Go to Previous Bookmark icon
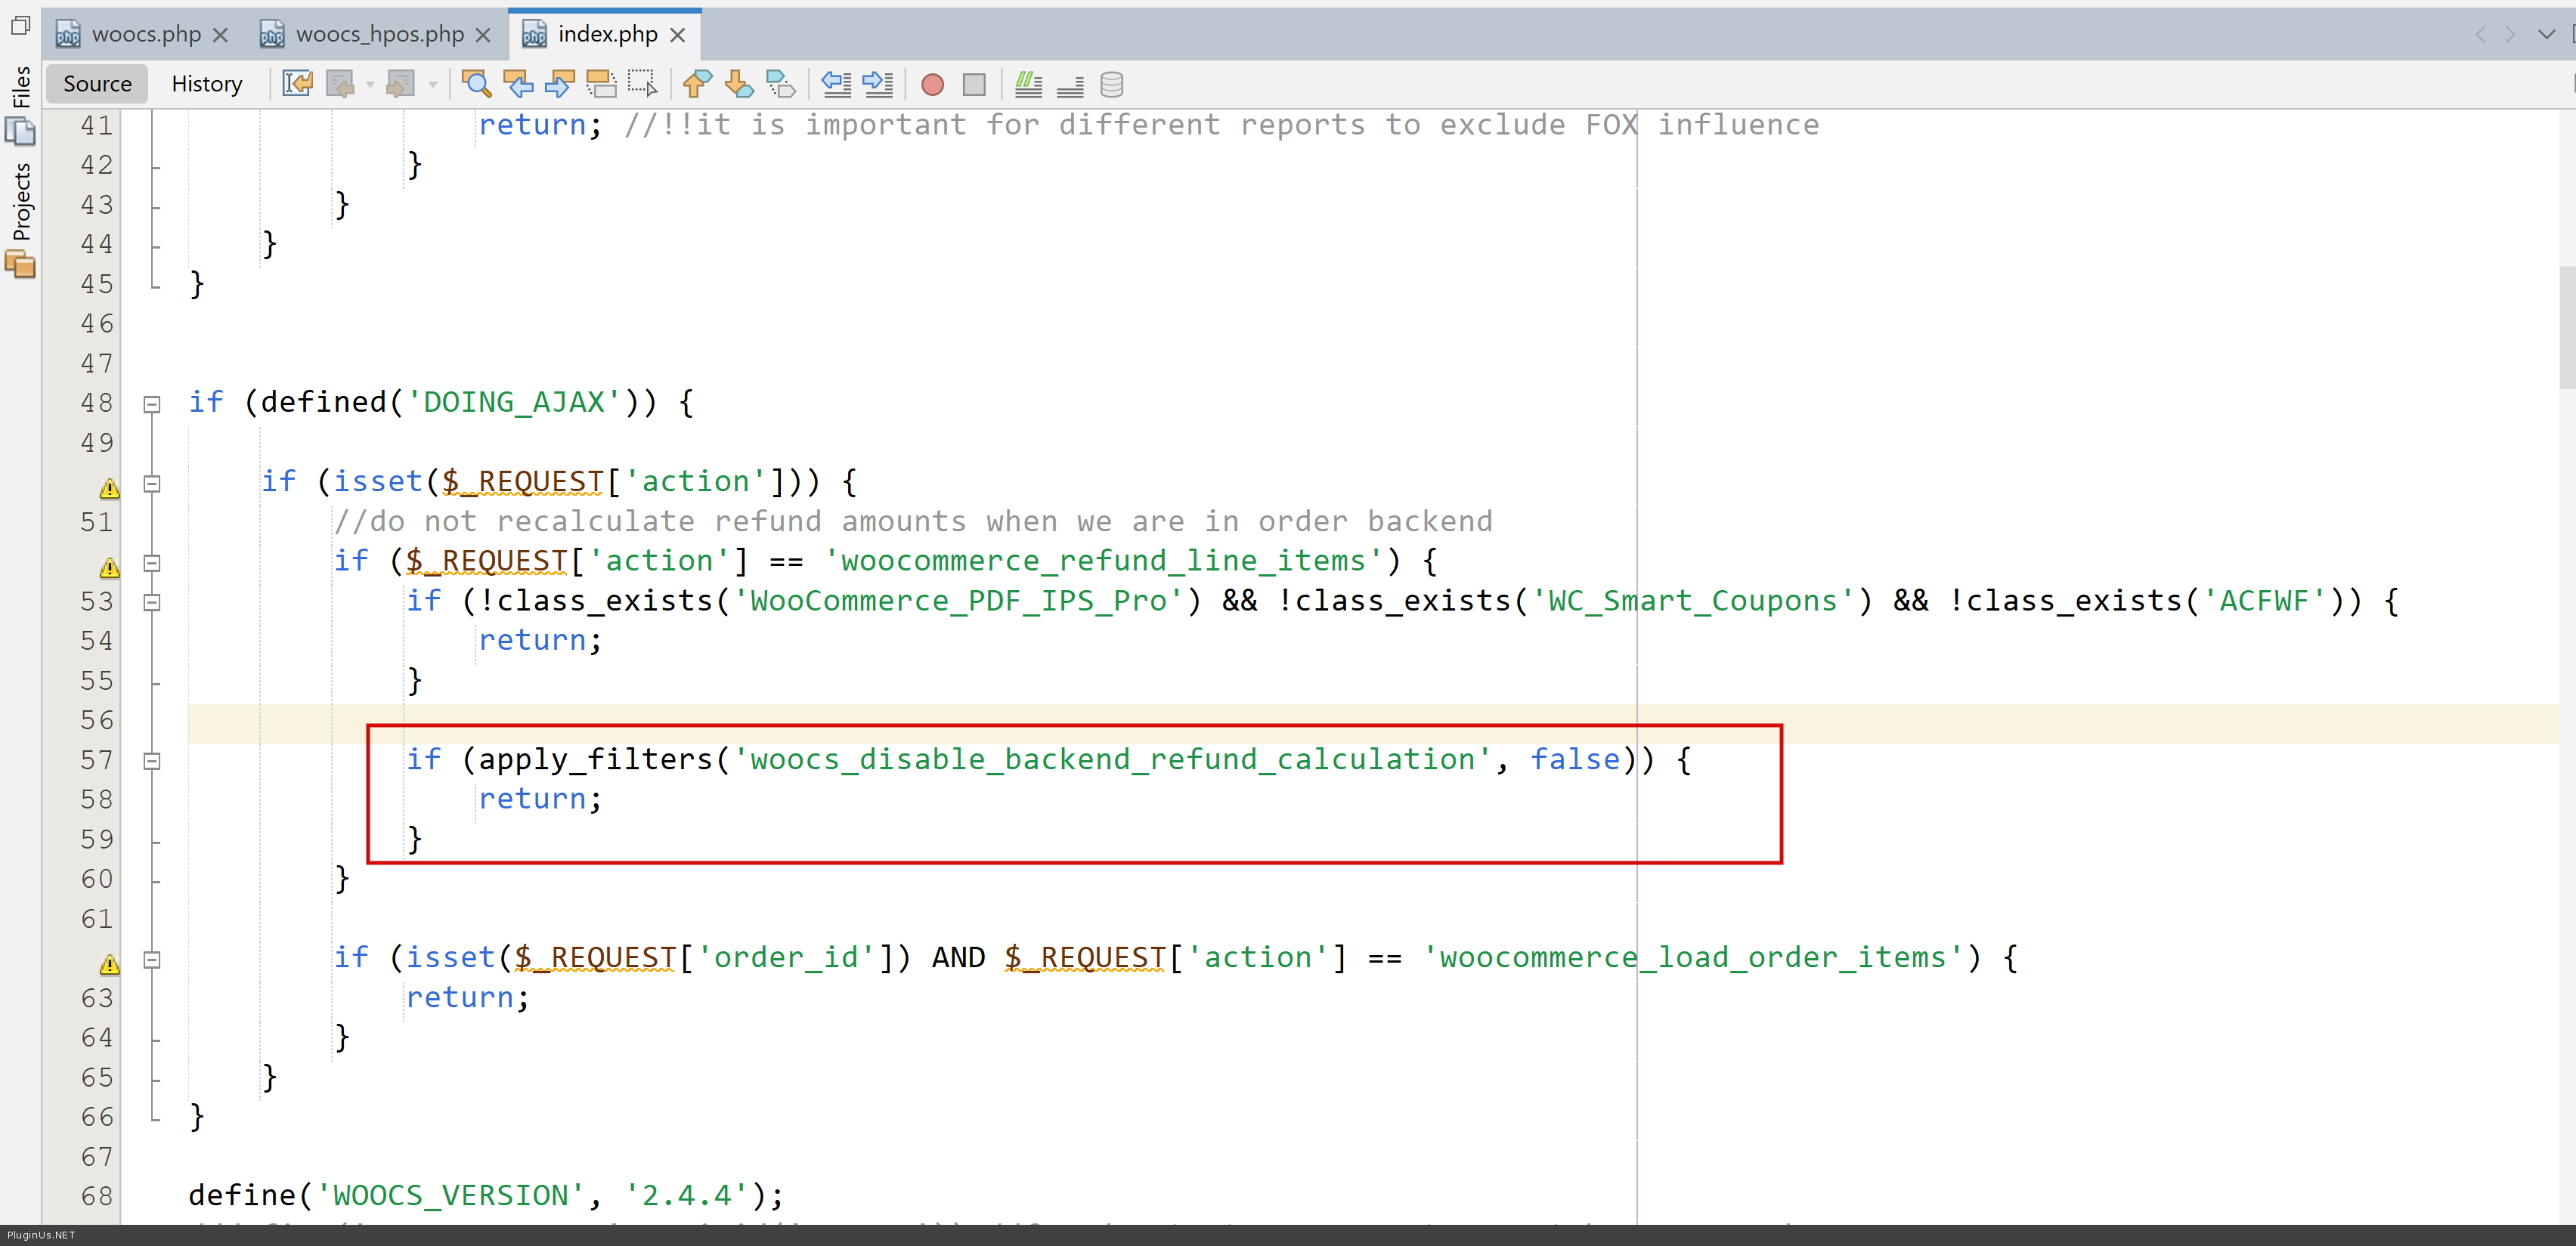Viewport: 2576px width, 1246px height. click(697, 84)
